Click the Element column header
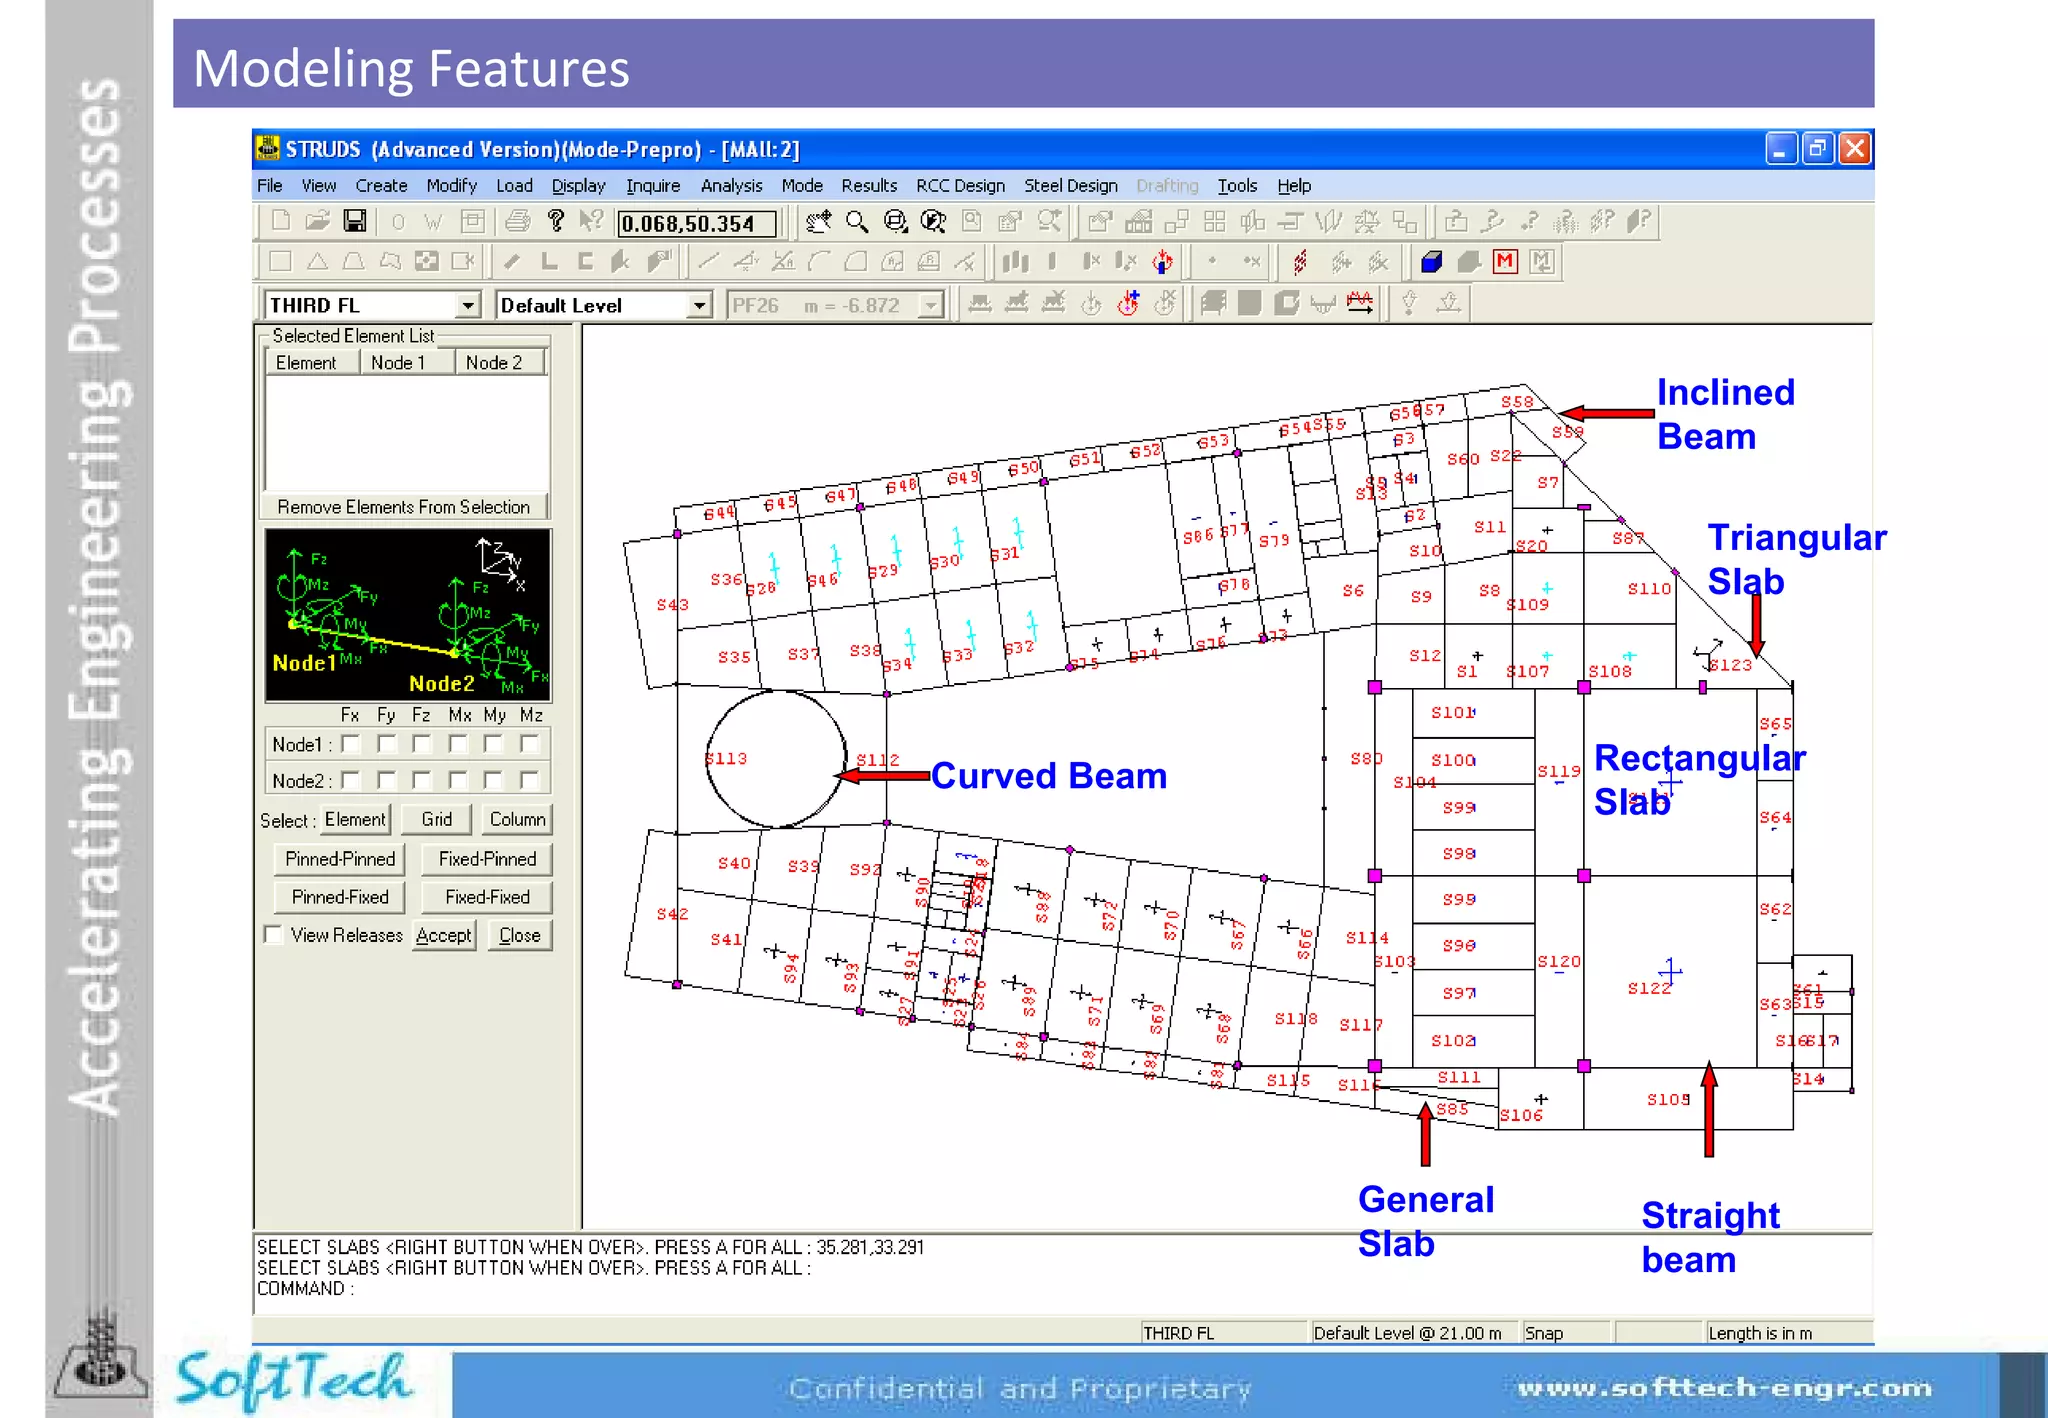The height and width of the screenshot is (1418, 2048). click(312, 363)
